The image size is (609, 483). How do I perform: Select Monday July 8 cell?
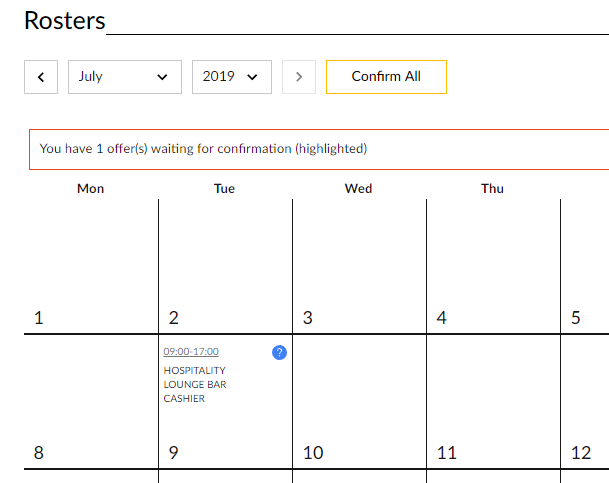coord(91,401)
